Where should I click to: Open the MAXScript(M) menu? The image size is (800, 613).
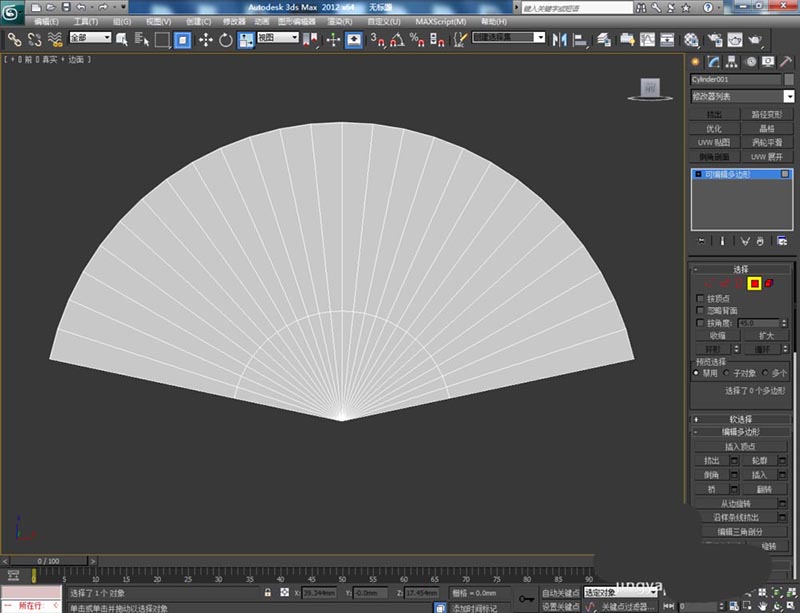[440, 21]
